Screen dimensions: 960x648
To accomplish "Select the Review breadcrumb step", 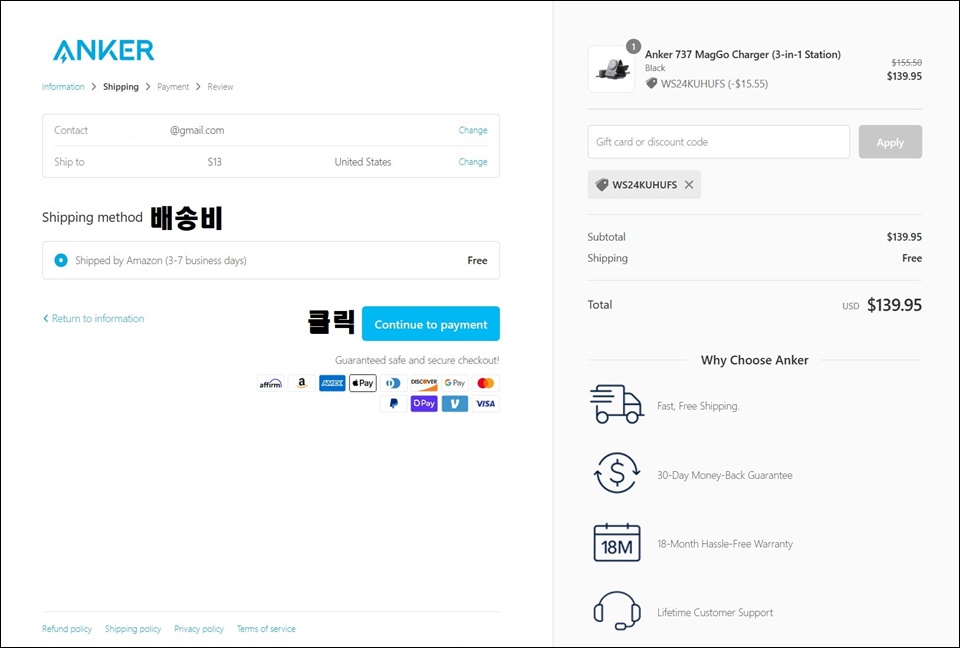I will tap(220, 87).
